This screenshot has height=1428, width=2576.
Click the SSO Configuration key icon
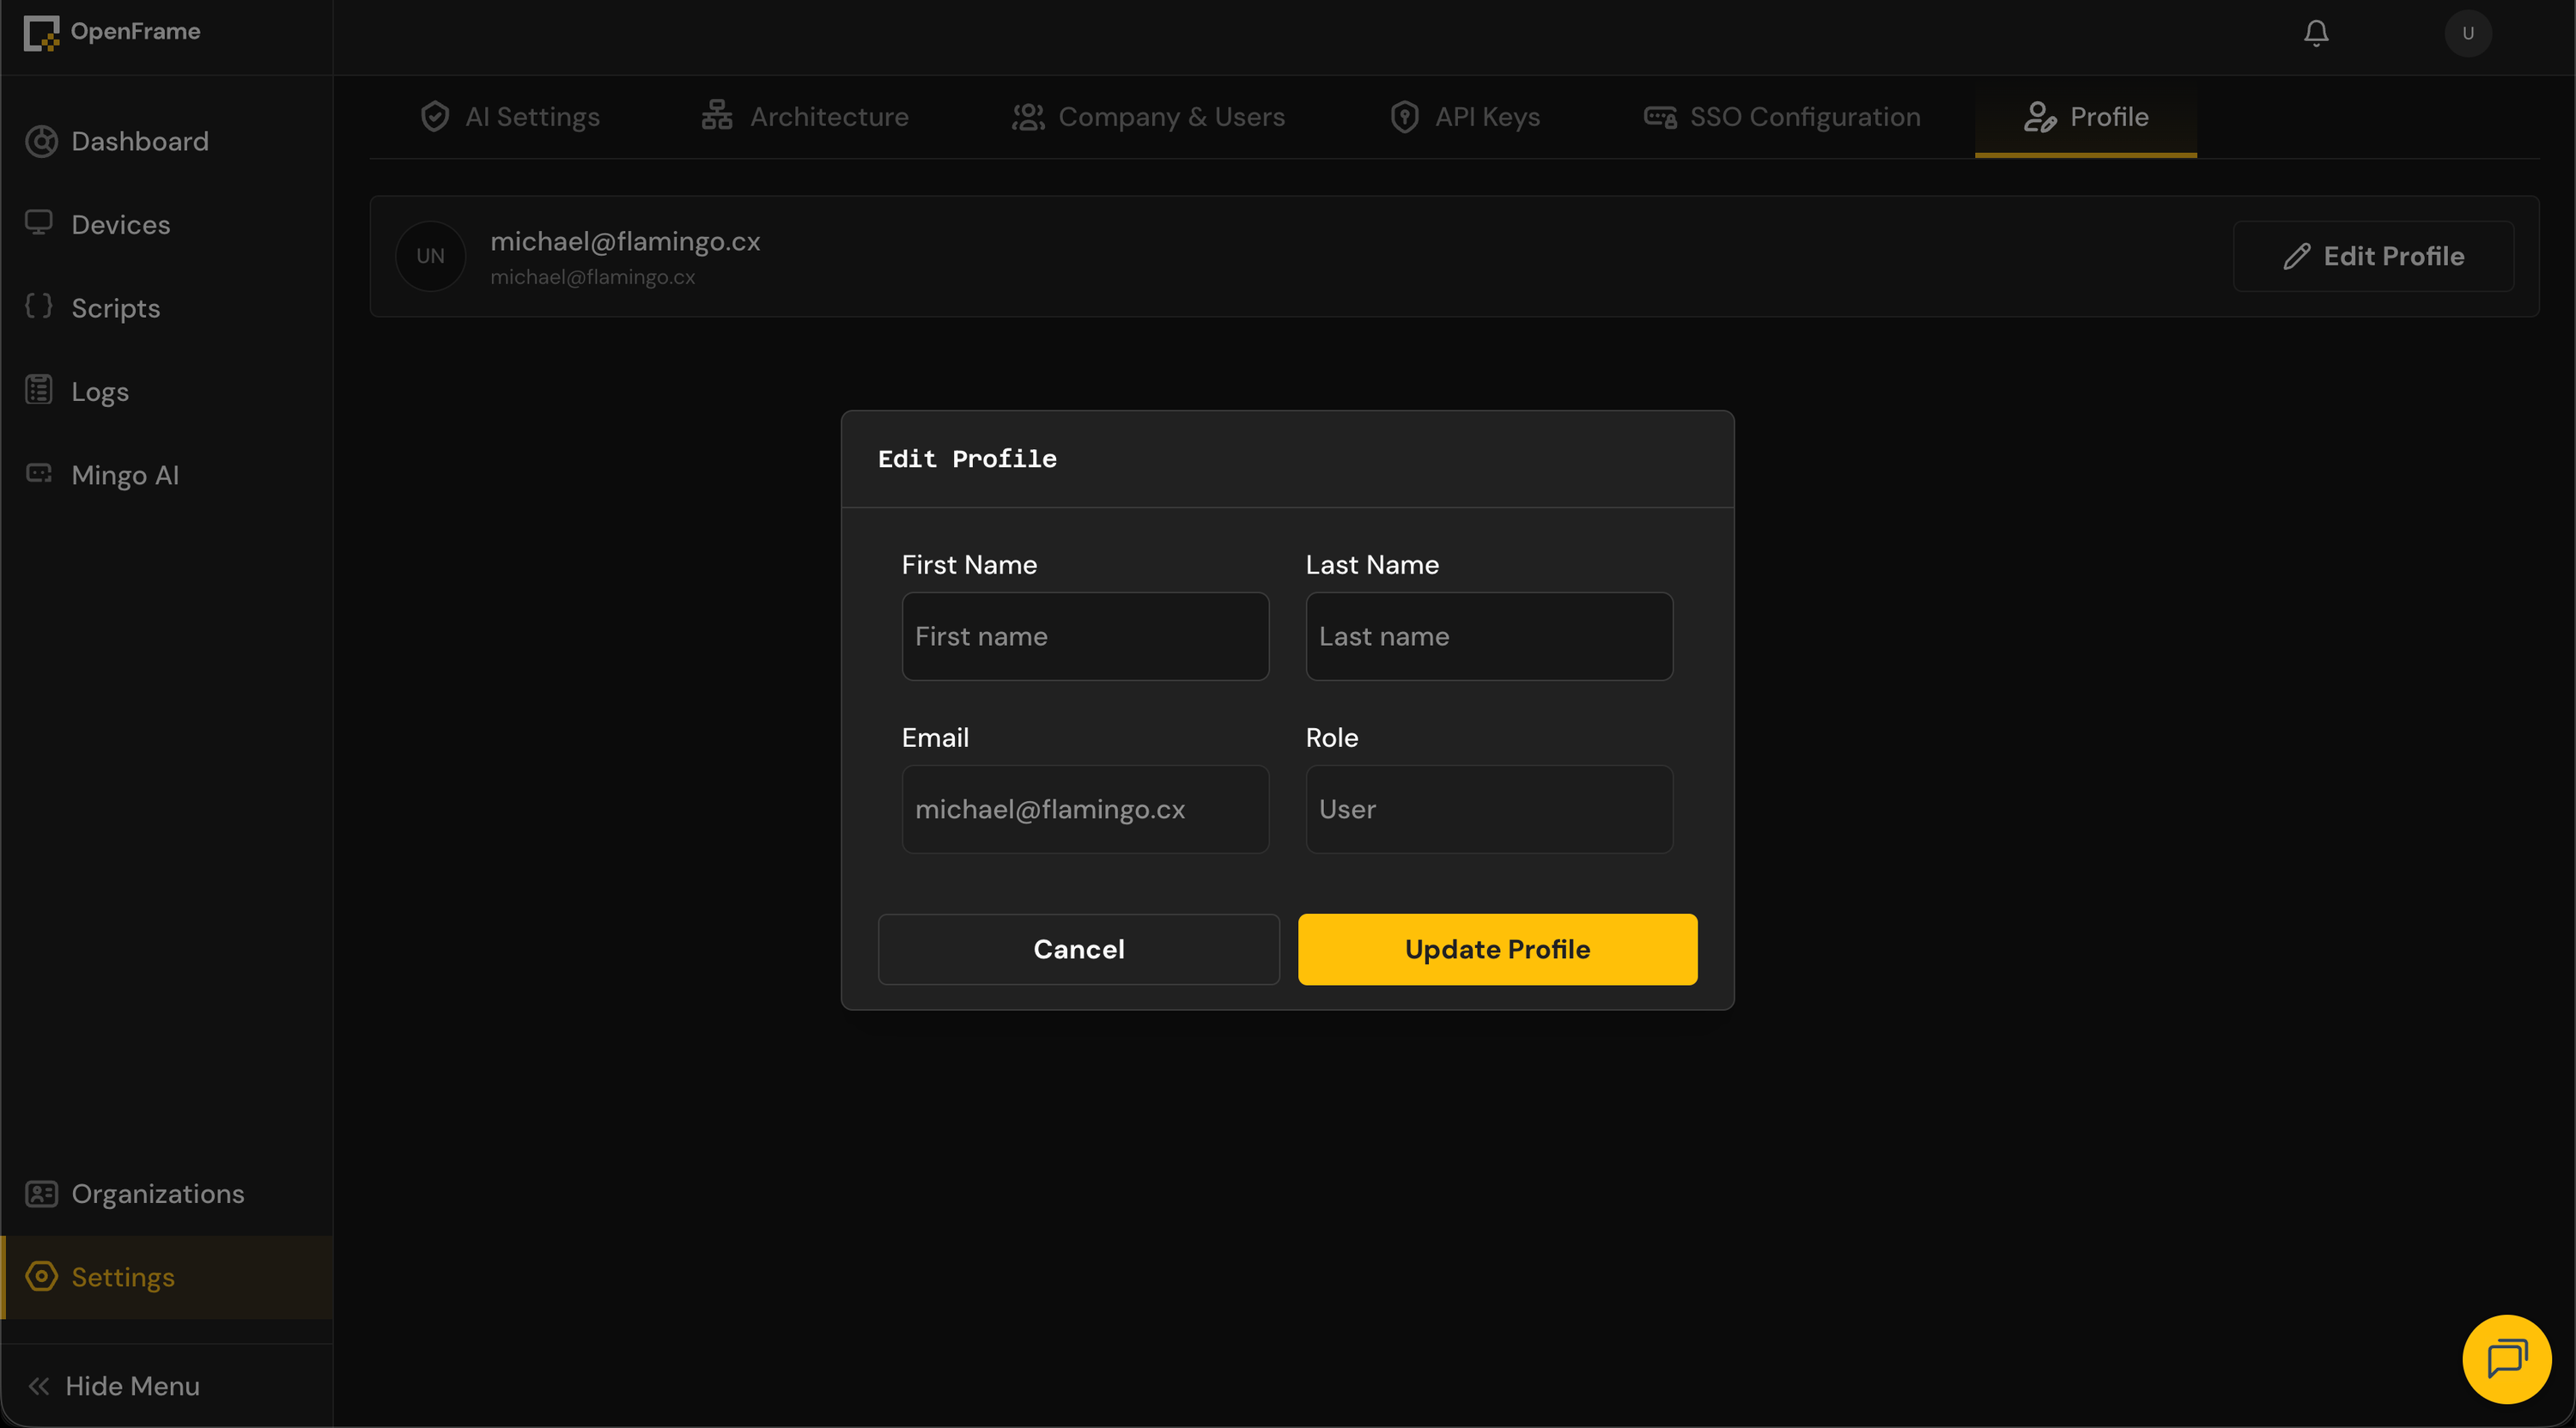click(1660, 117)
